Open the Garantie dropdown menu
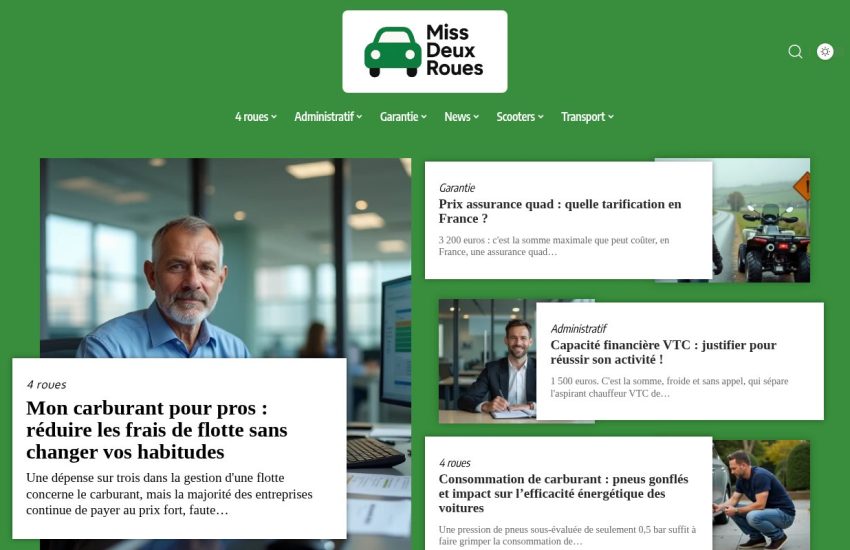 [x=403, y=117]
